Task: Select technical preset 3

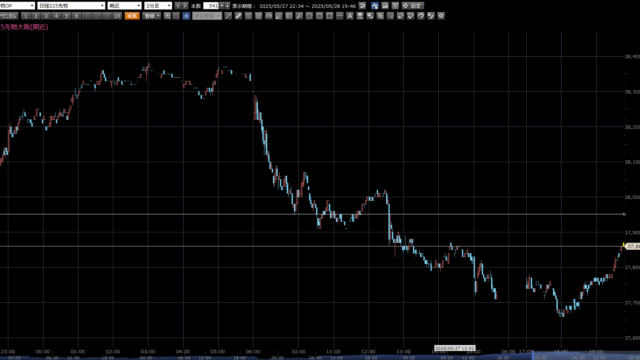Action: [46, 16]
